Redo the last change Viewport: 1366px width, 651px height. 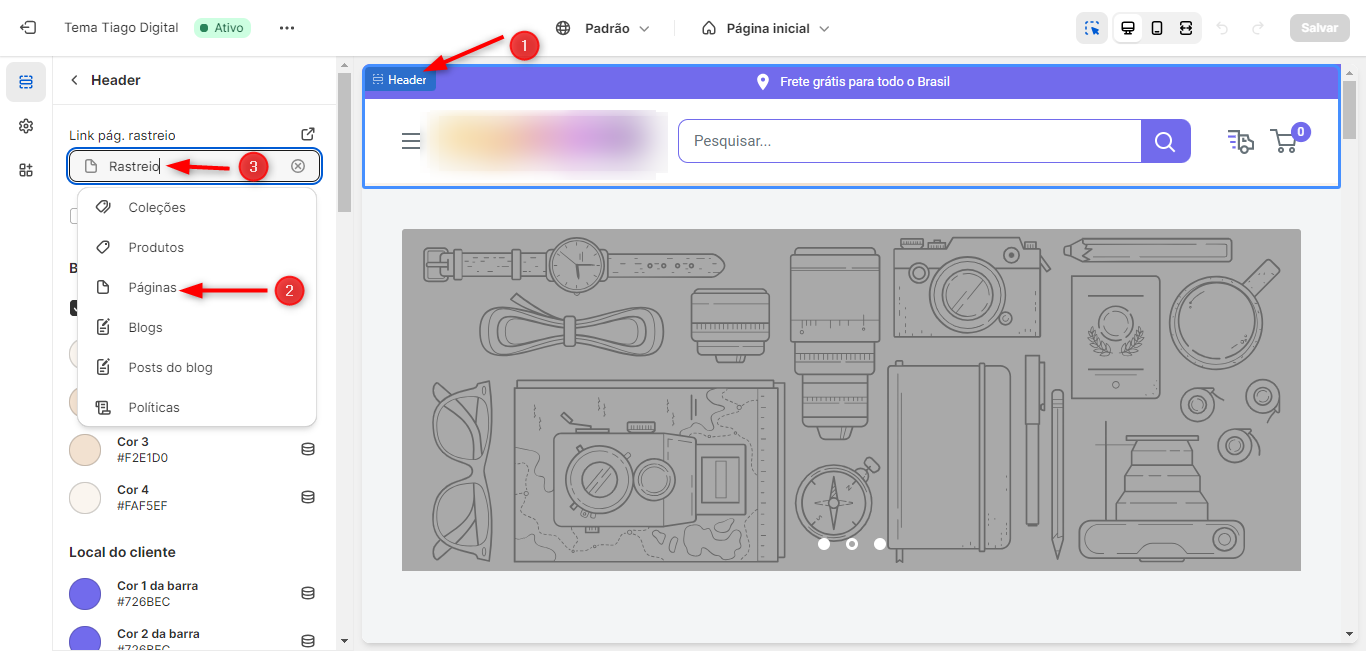tap(1258, 28)
